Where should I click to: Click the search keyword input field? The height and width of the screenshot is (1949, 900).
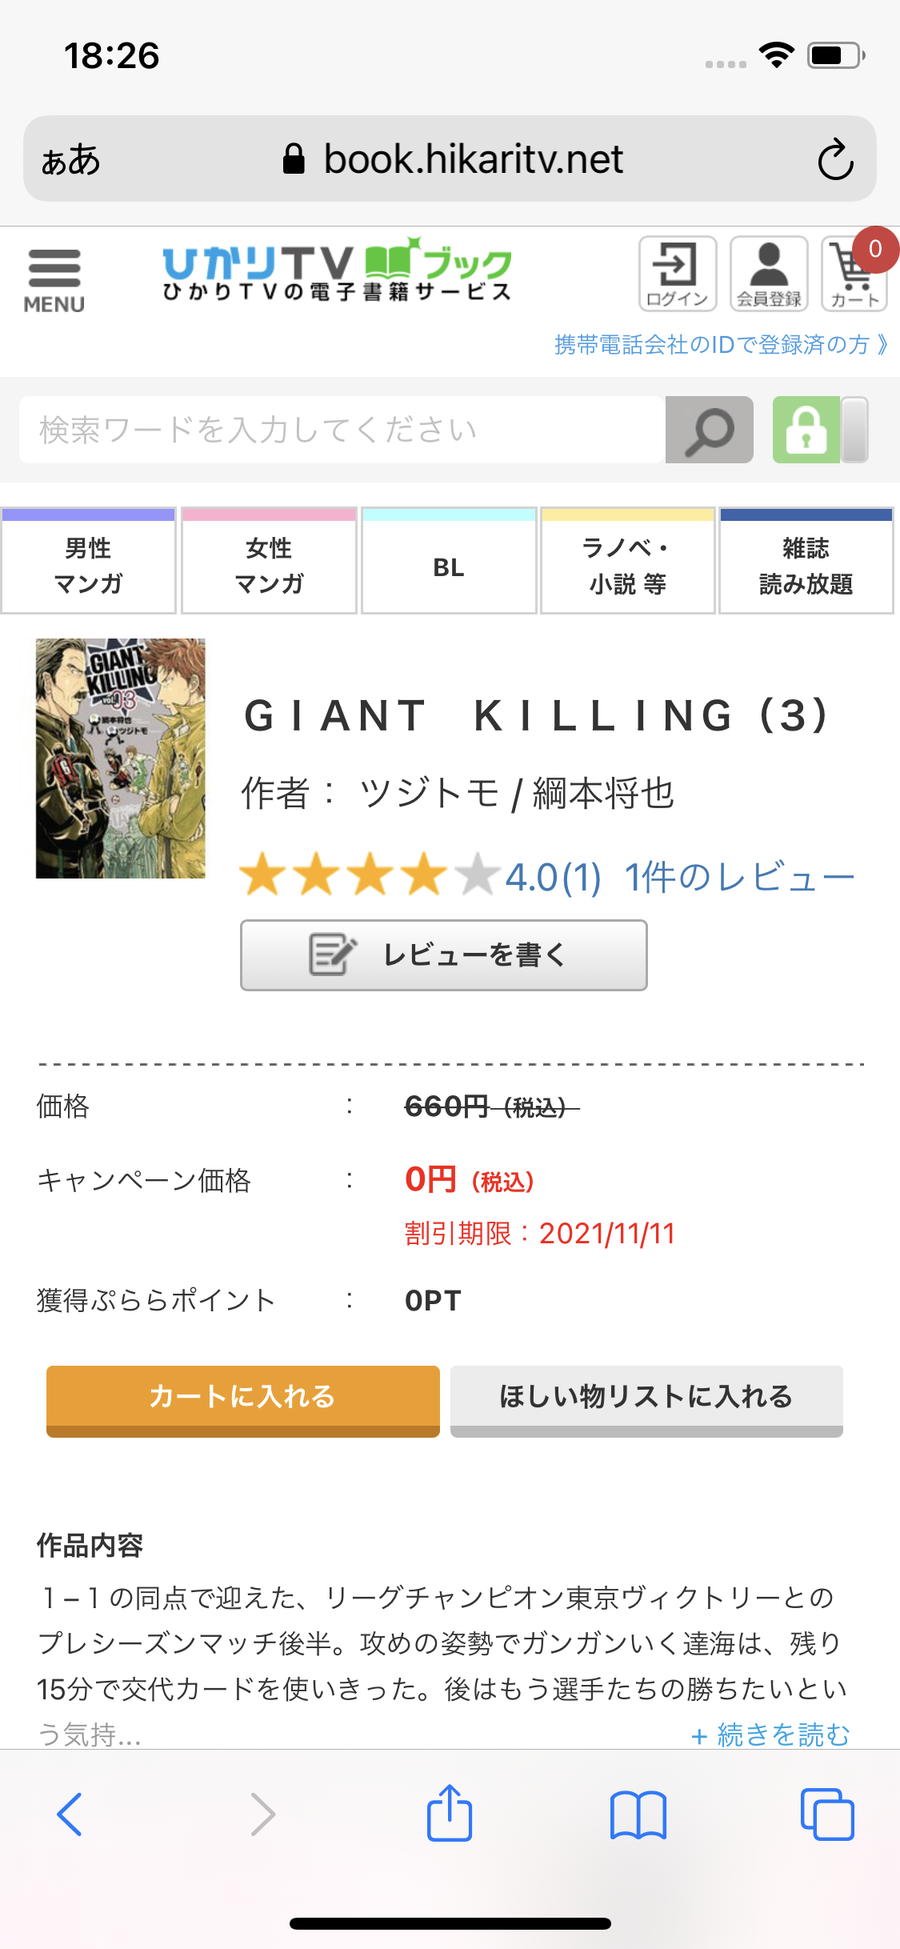click(x=342, y=430)
